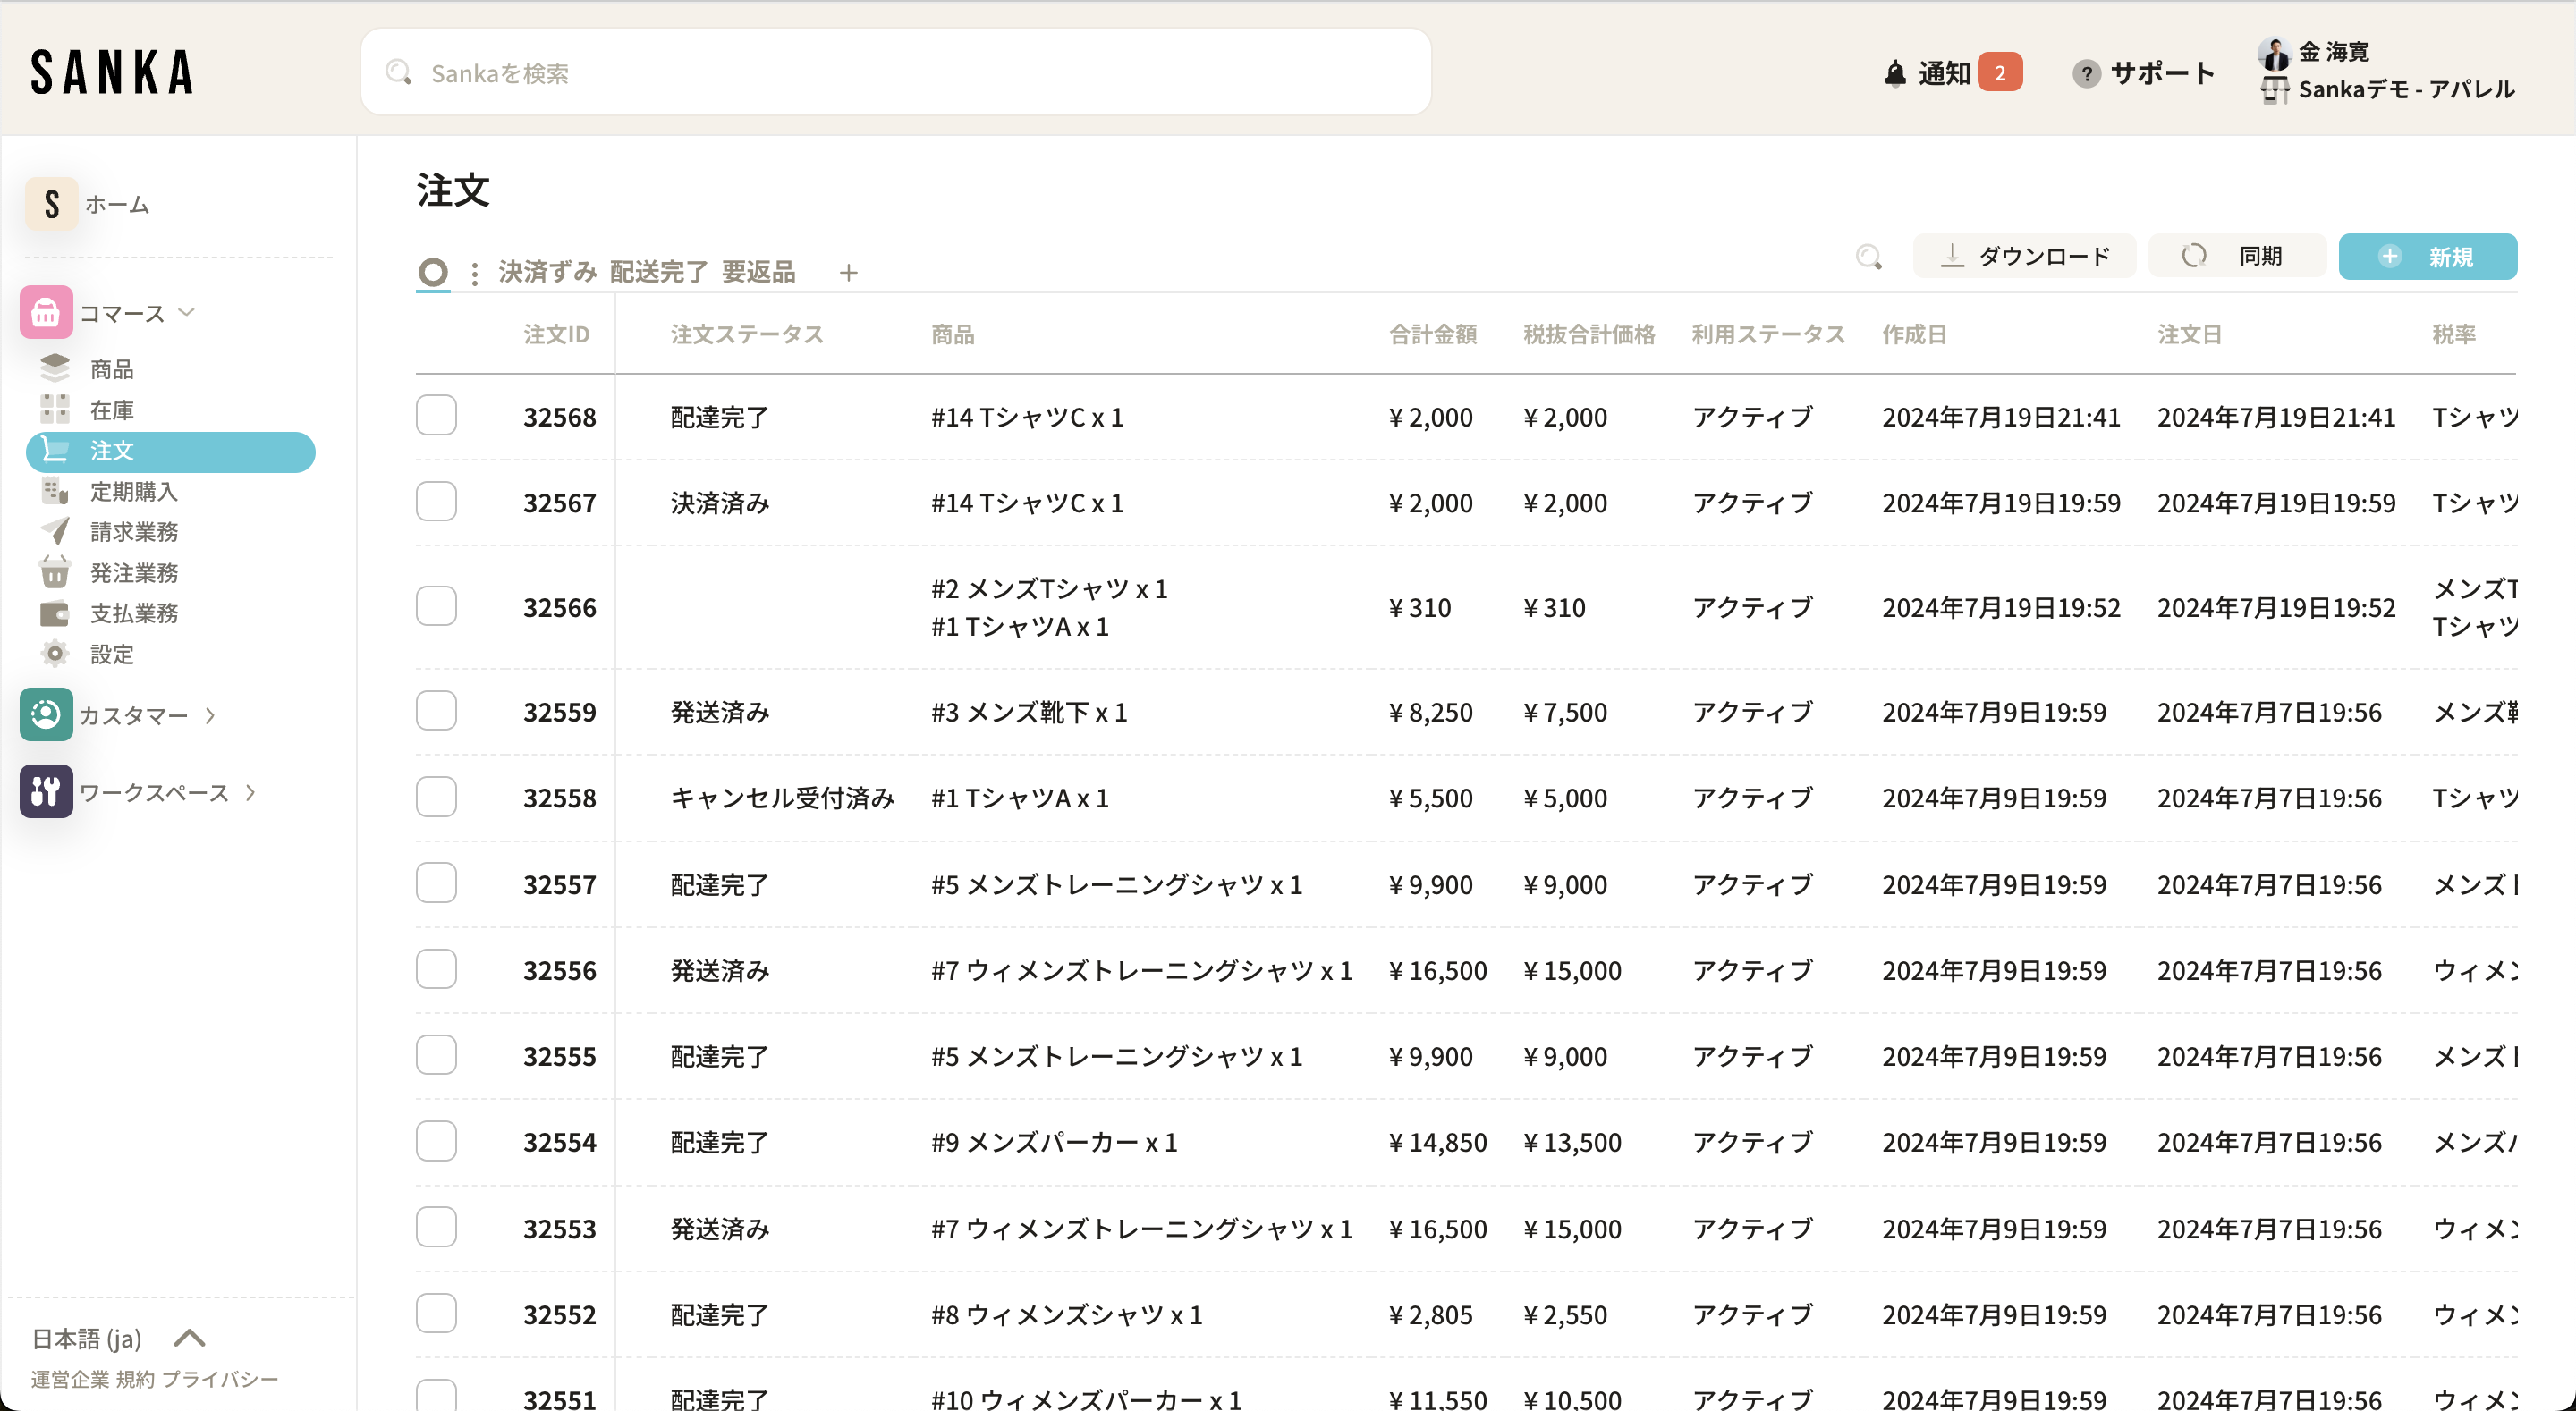Click the カスタマー teal icon
This screenshot has height=1411, width=2576.
(x=46, y=715)
